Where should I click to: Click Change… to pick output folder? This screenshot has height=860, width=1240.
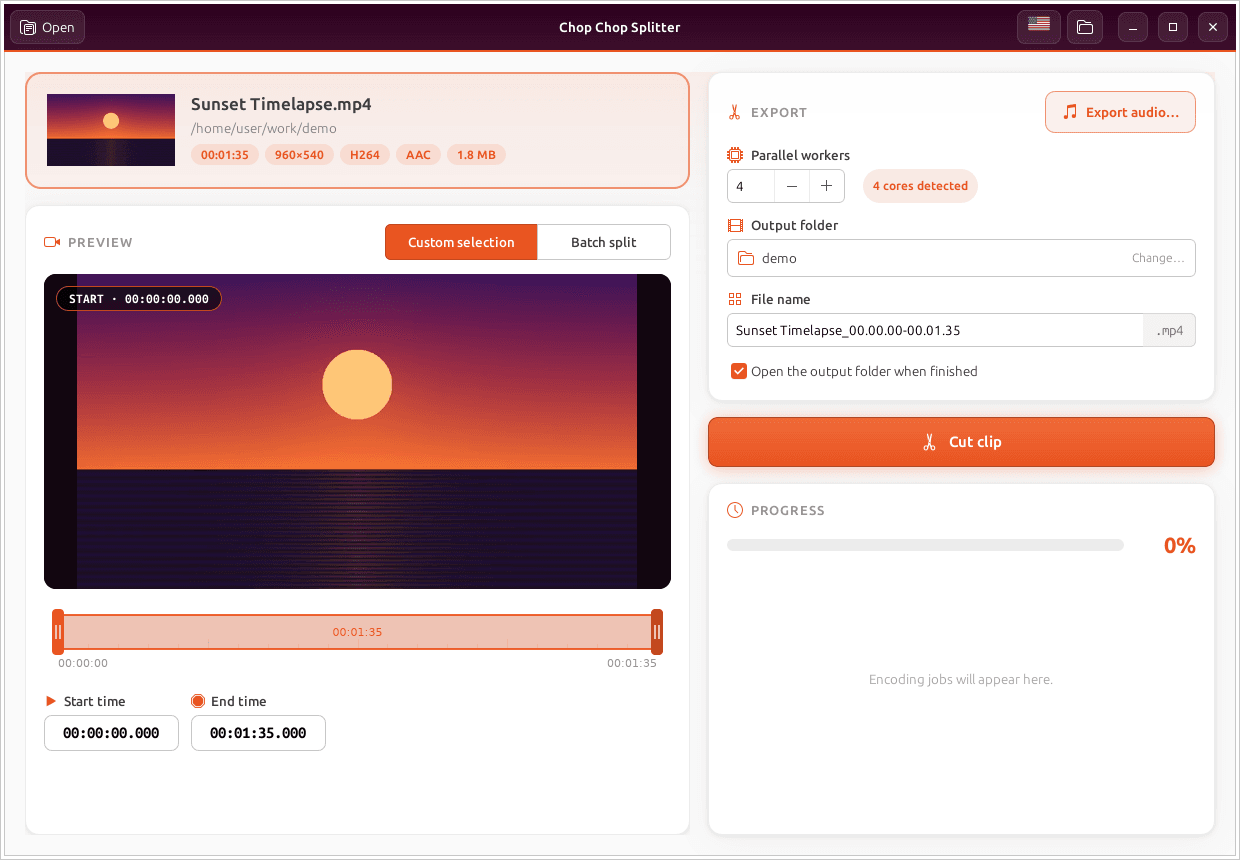[1158, 258]
